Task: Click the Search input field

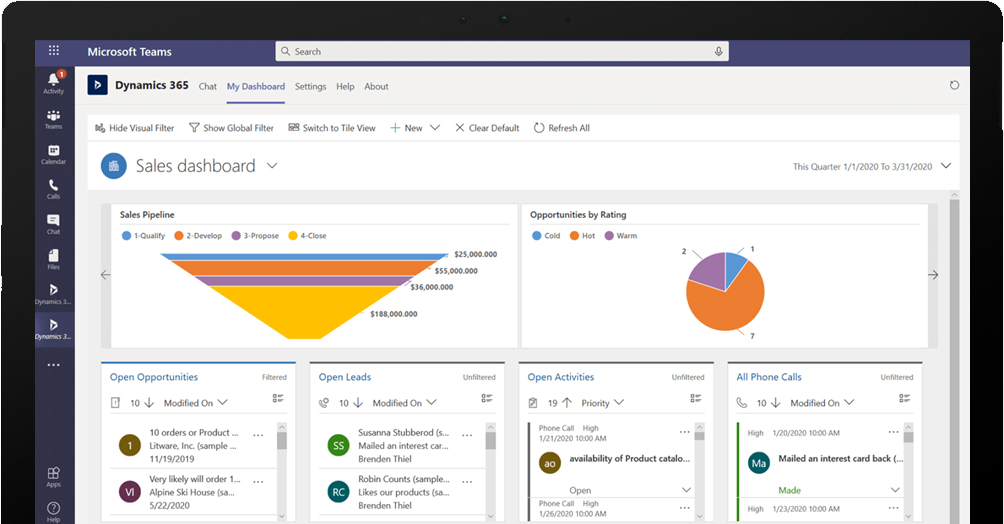Action: [502, 51]
